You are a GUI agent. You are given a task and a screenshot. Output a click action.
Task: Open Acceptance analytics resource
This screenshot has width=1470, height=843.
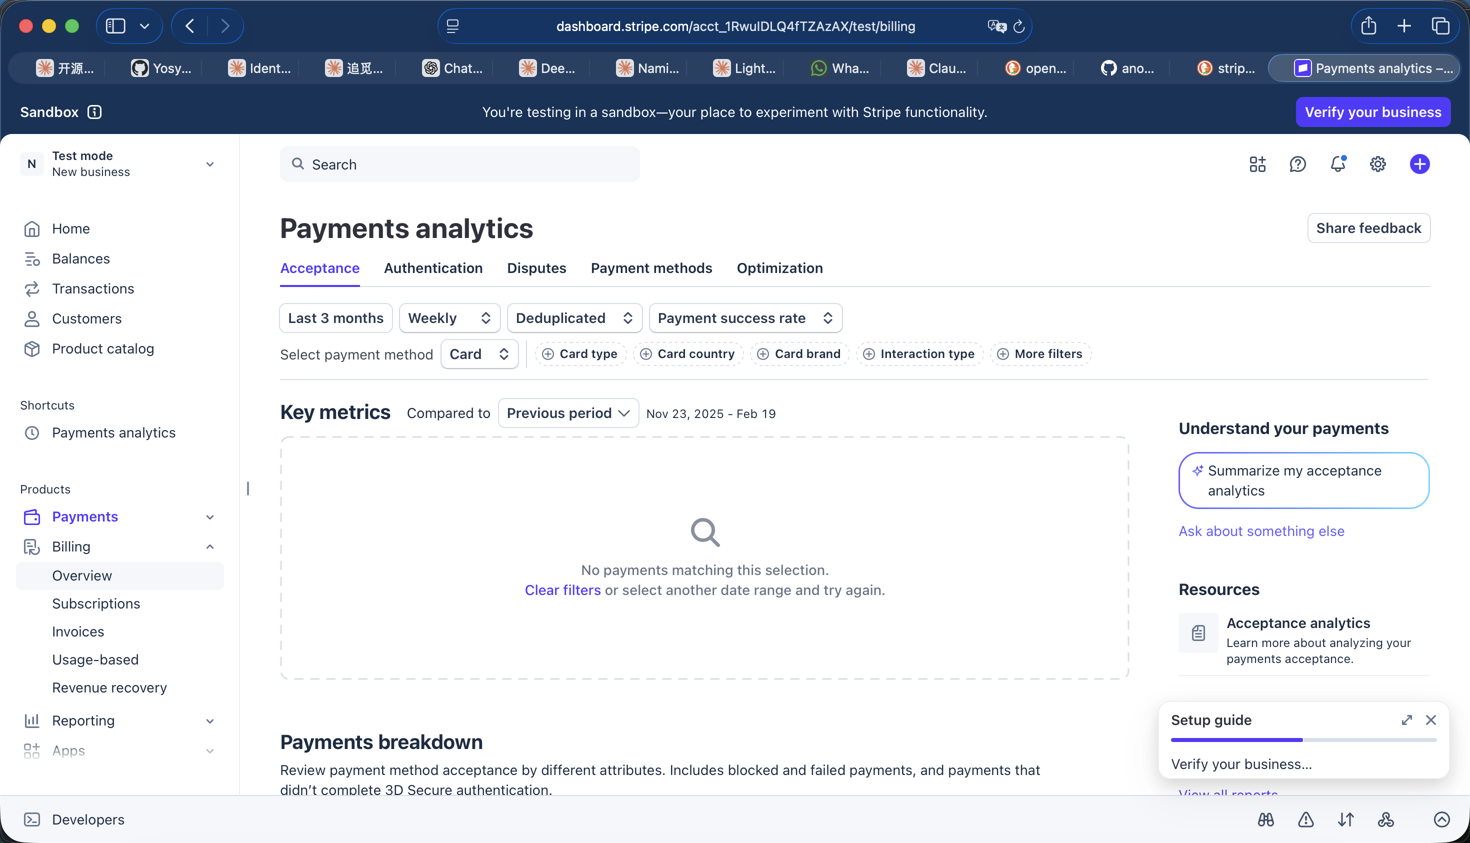(1303, 640)
